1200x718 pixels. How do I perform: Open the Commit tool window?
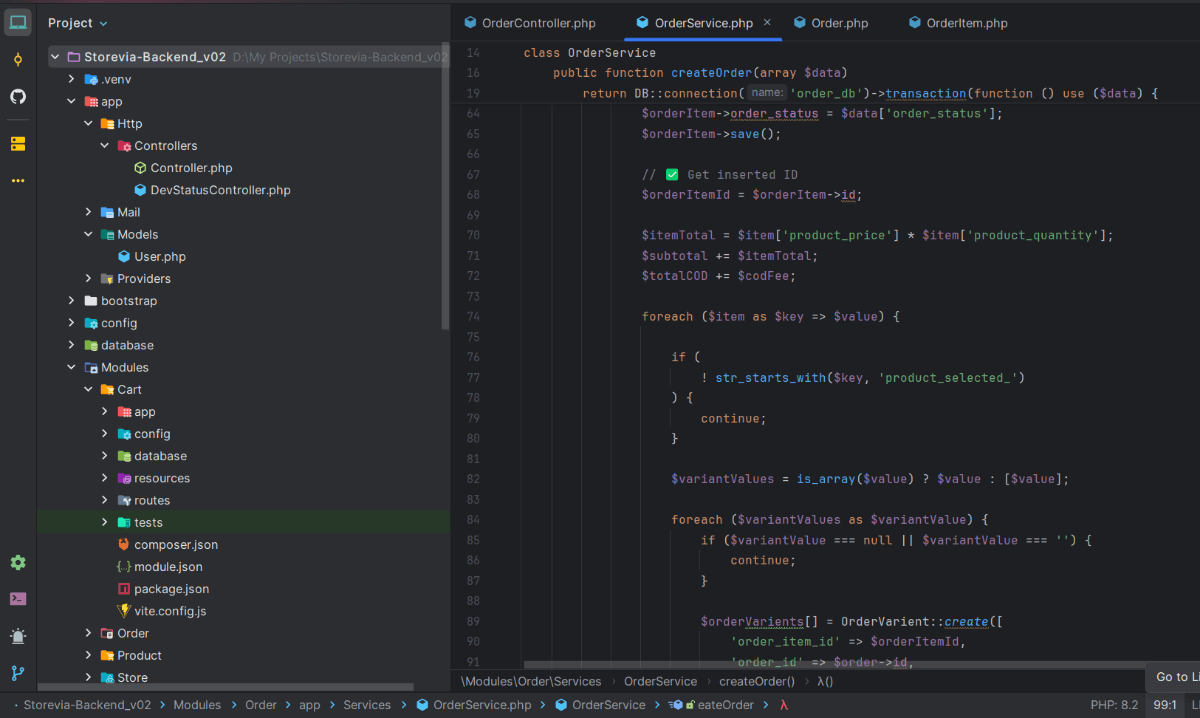coord(18,60)
